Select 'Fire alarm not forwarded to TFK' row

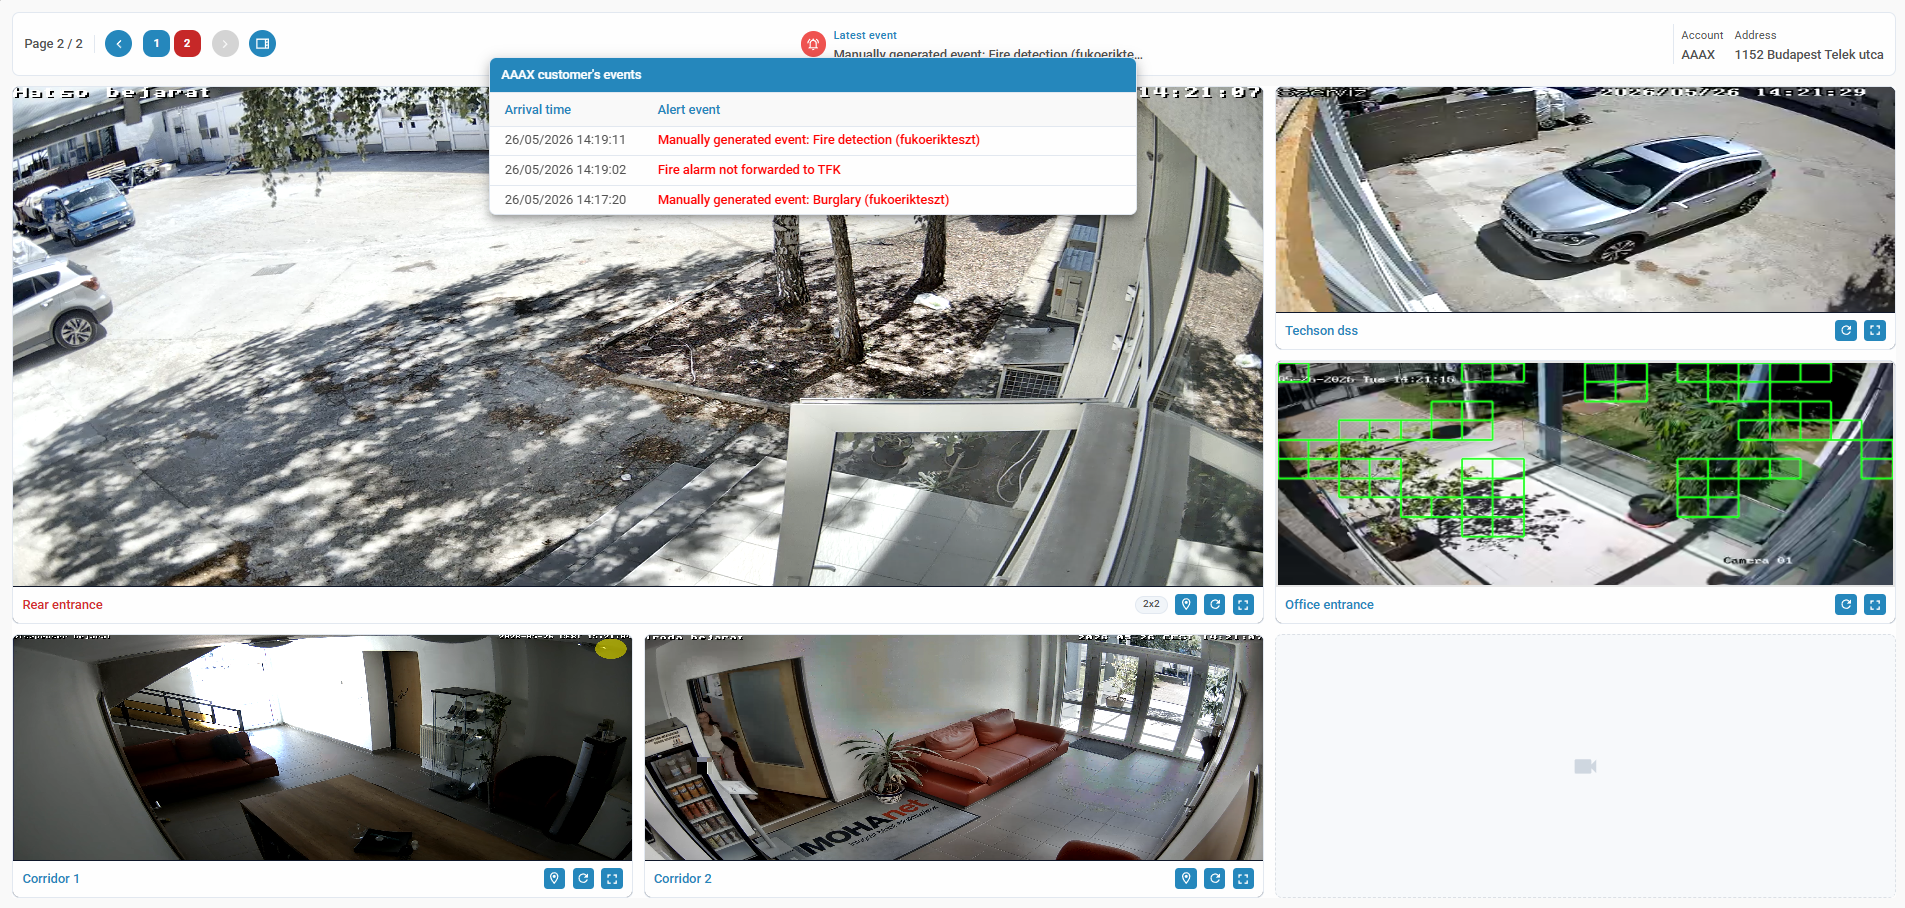tap(813, 170)
